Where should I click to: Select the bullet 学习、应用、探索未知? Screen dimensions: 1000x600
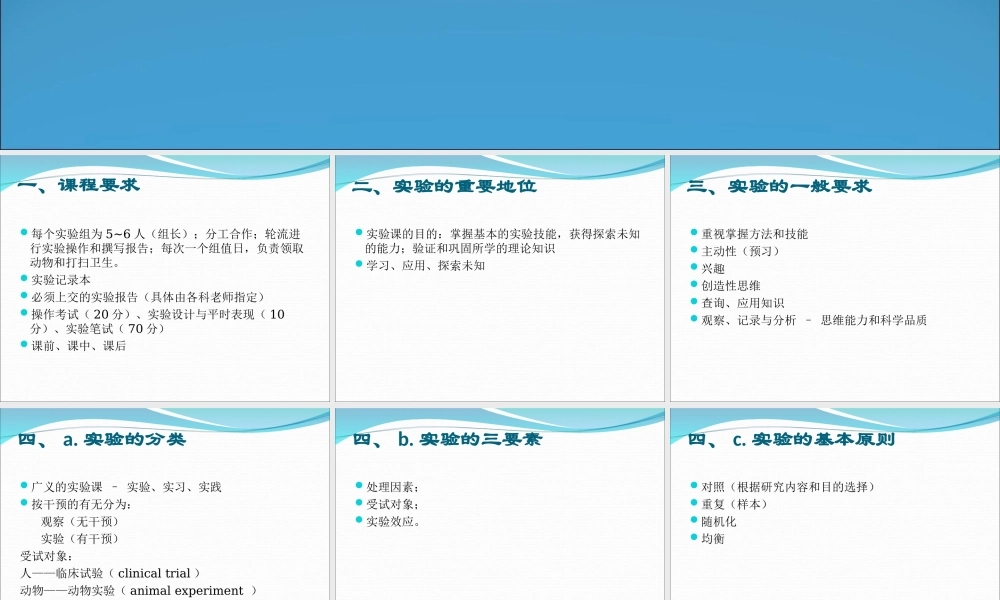(428, 267)
